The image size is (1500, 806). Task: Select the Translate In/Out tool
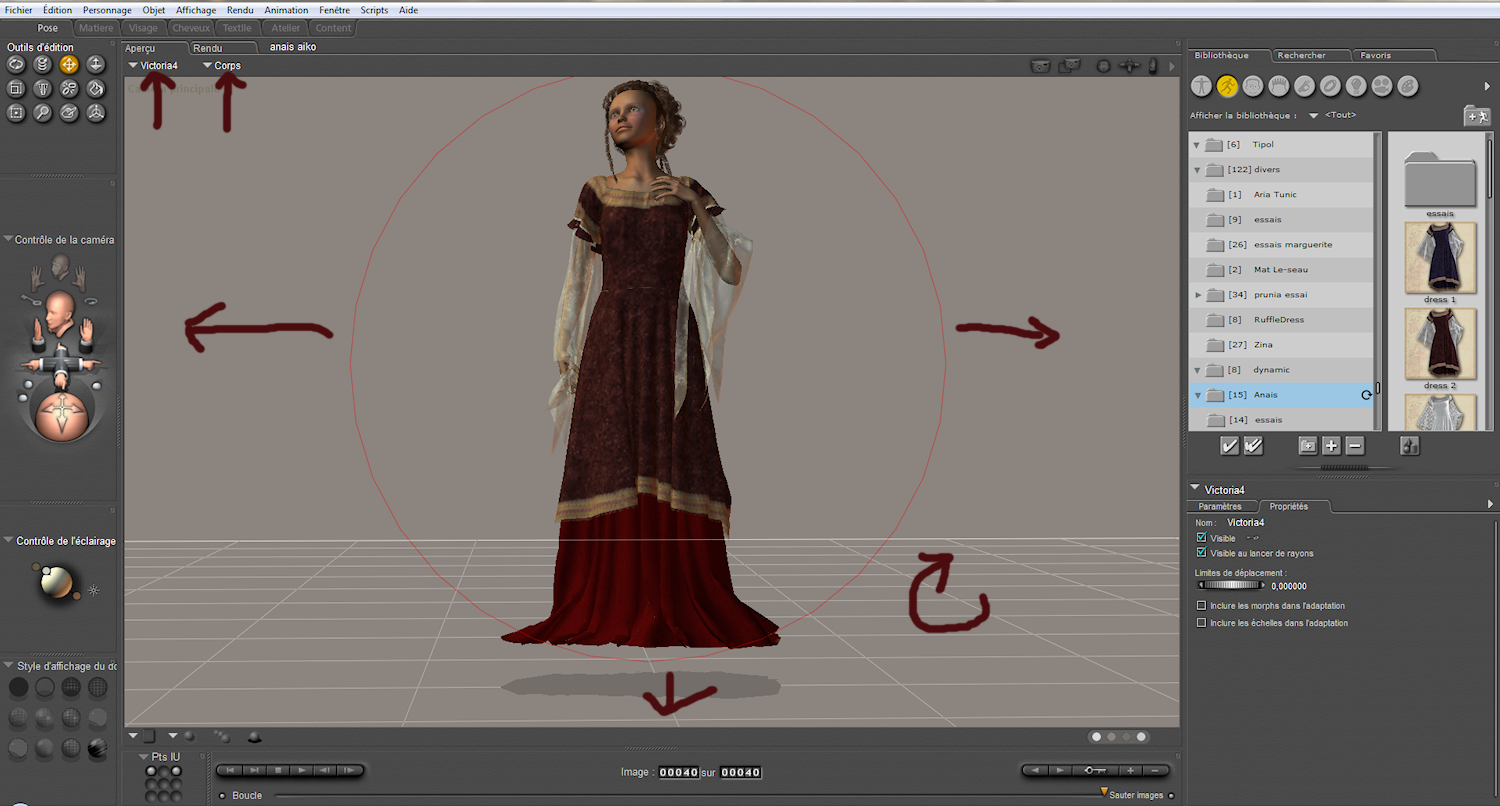[x=95, y=64]
